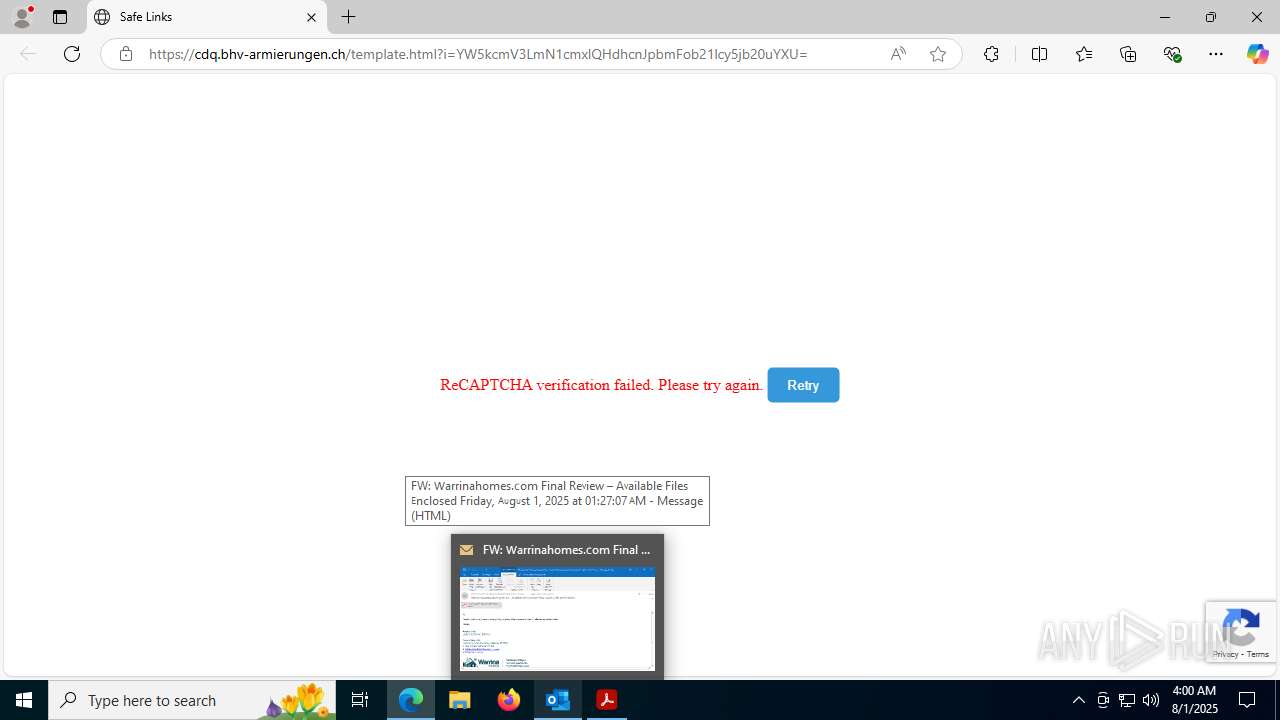Viewport: 1280px width, 720px height.
Task: Open browser Extensions icon
Action: click(991, 54)
